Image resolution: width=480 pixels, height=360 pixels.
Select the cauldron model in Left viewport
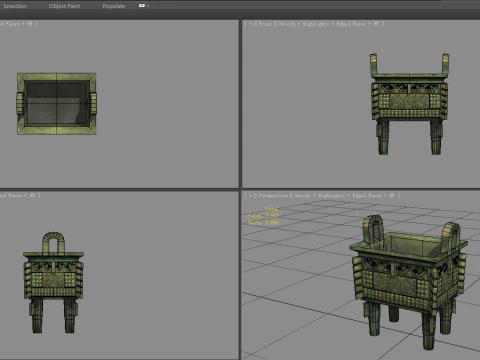[53, 283]
